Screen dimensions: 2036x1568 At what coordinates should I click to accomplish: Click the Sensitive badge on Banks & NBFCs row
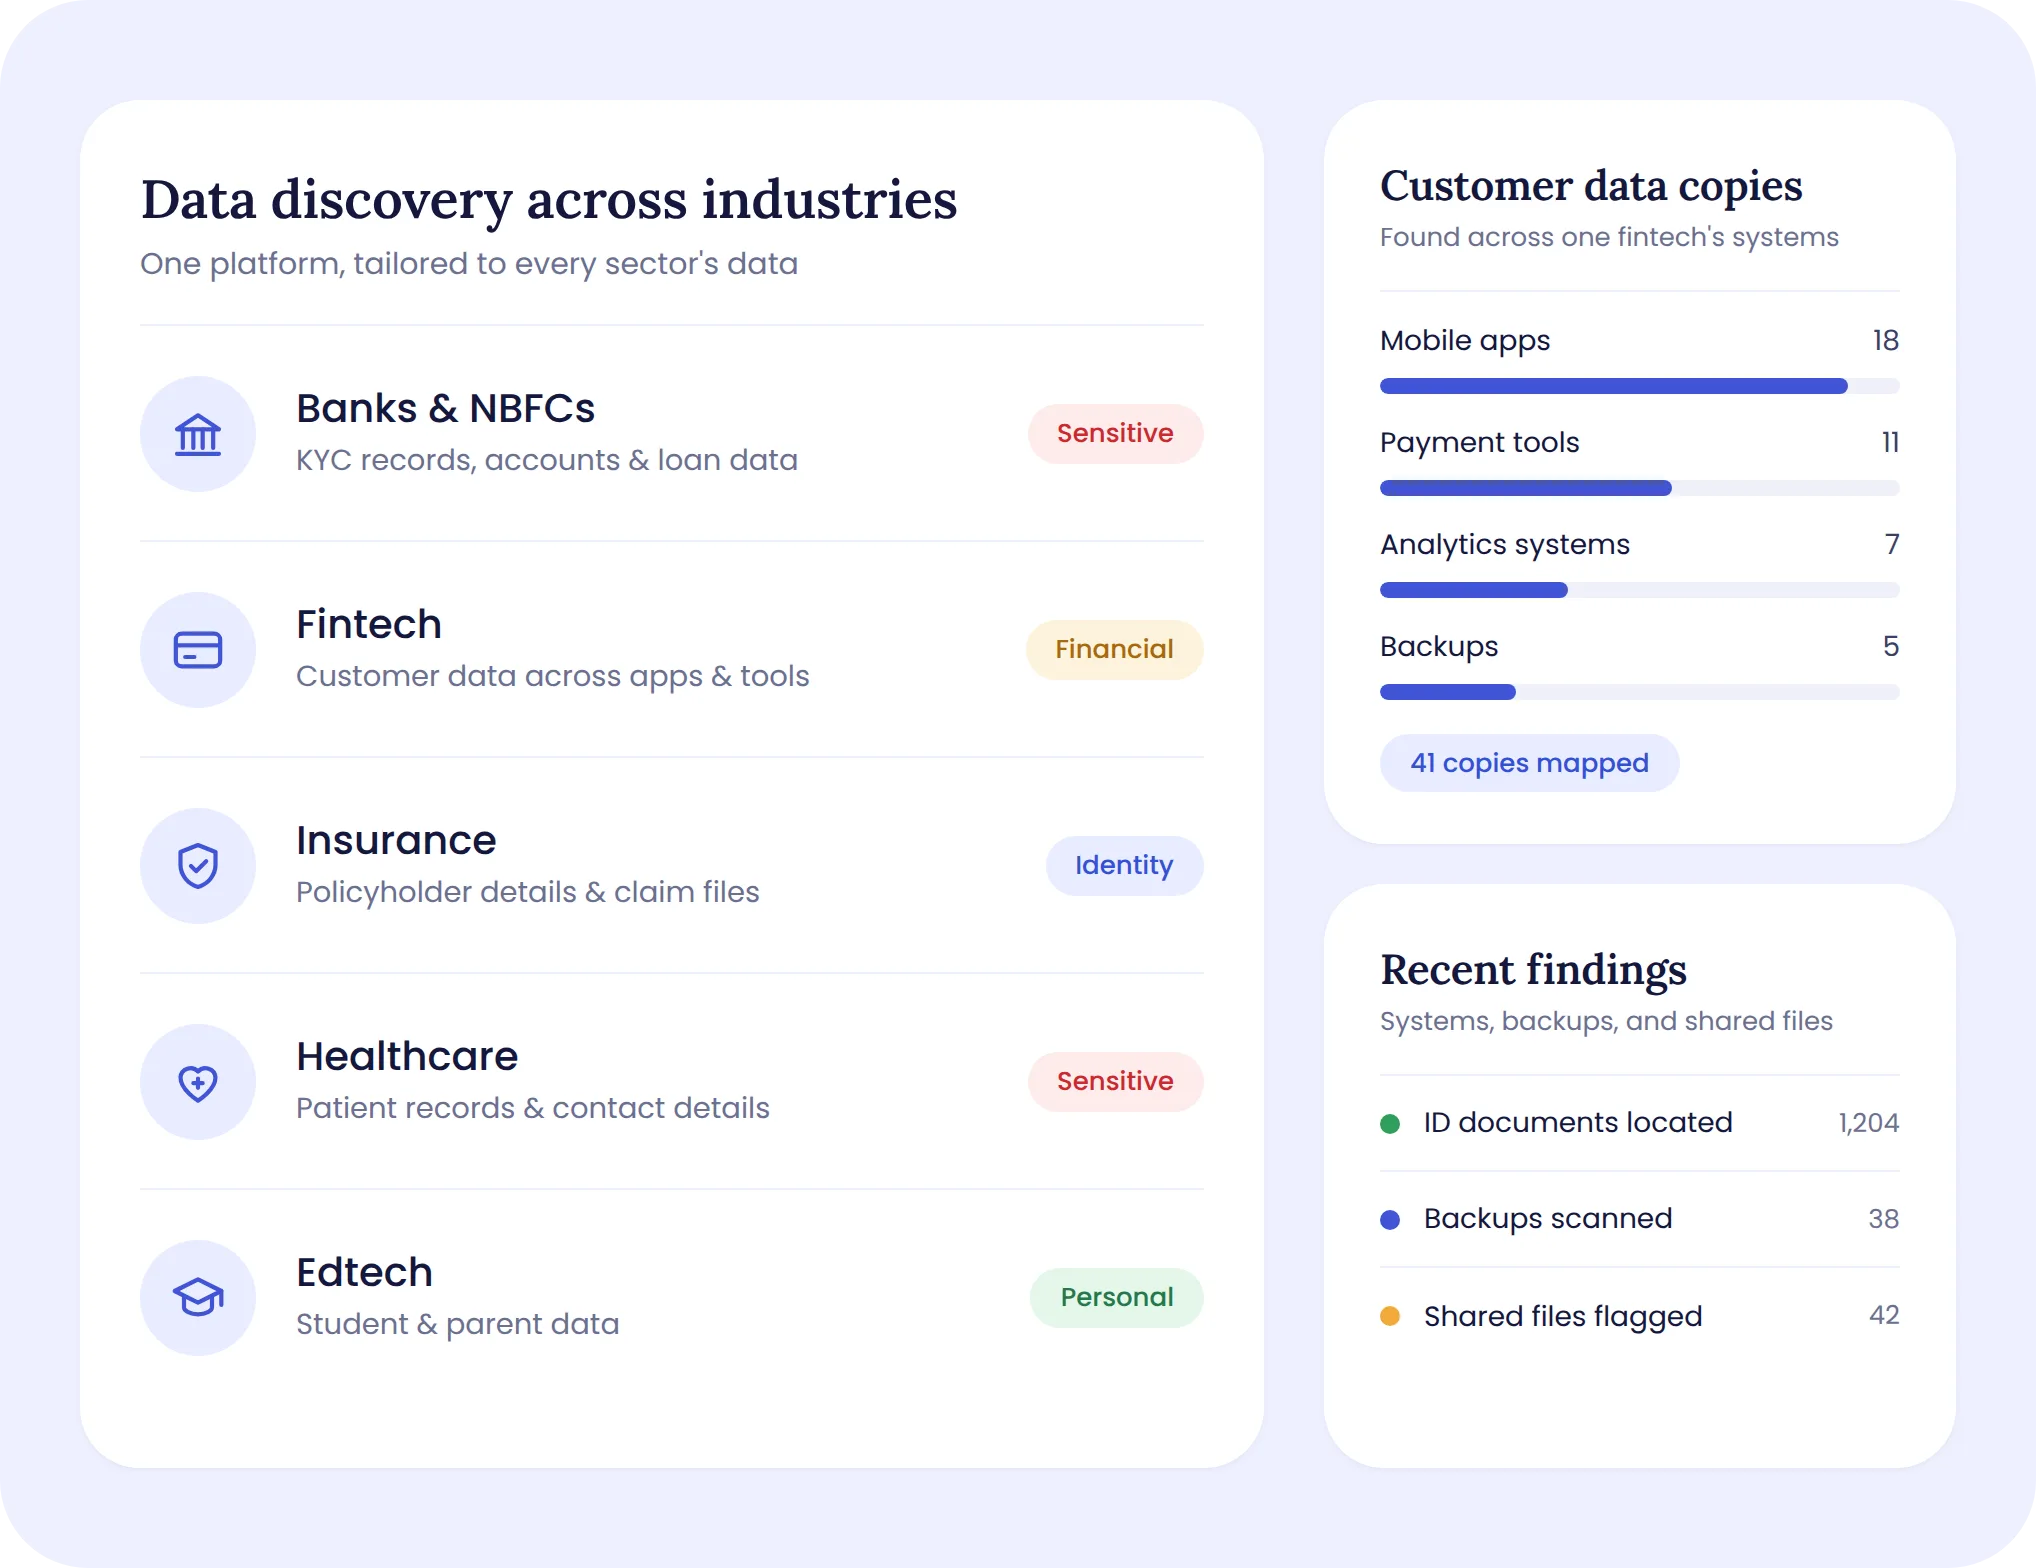[x=1115, y=434]
